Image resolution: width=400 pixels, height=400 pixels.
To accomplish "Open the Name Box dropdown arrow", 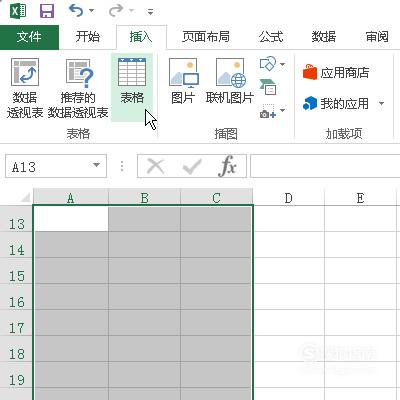I will [x=97, y=165].
